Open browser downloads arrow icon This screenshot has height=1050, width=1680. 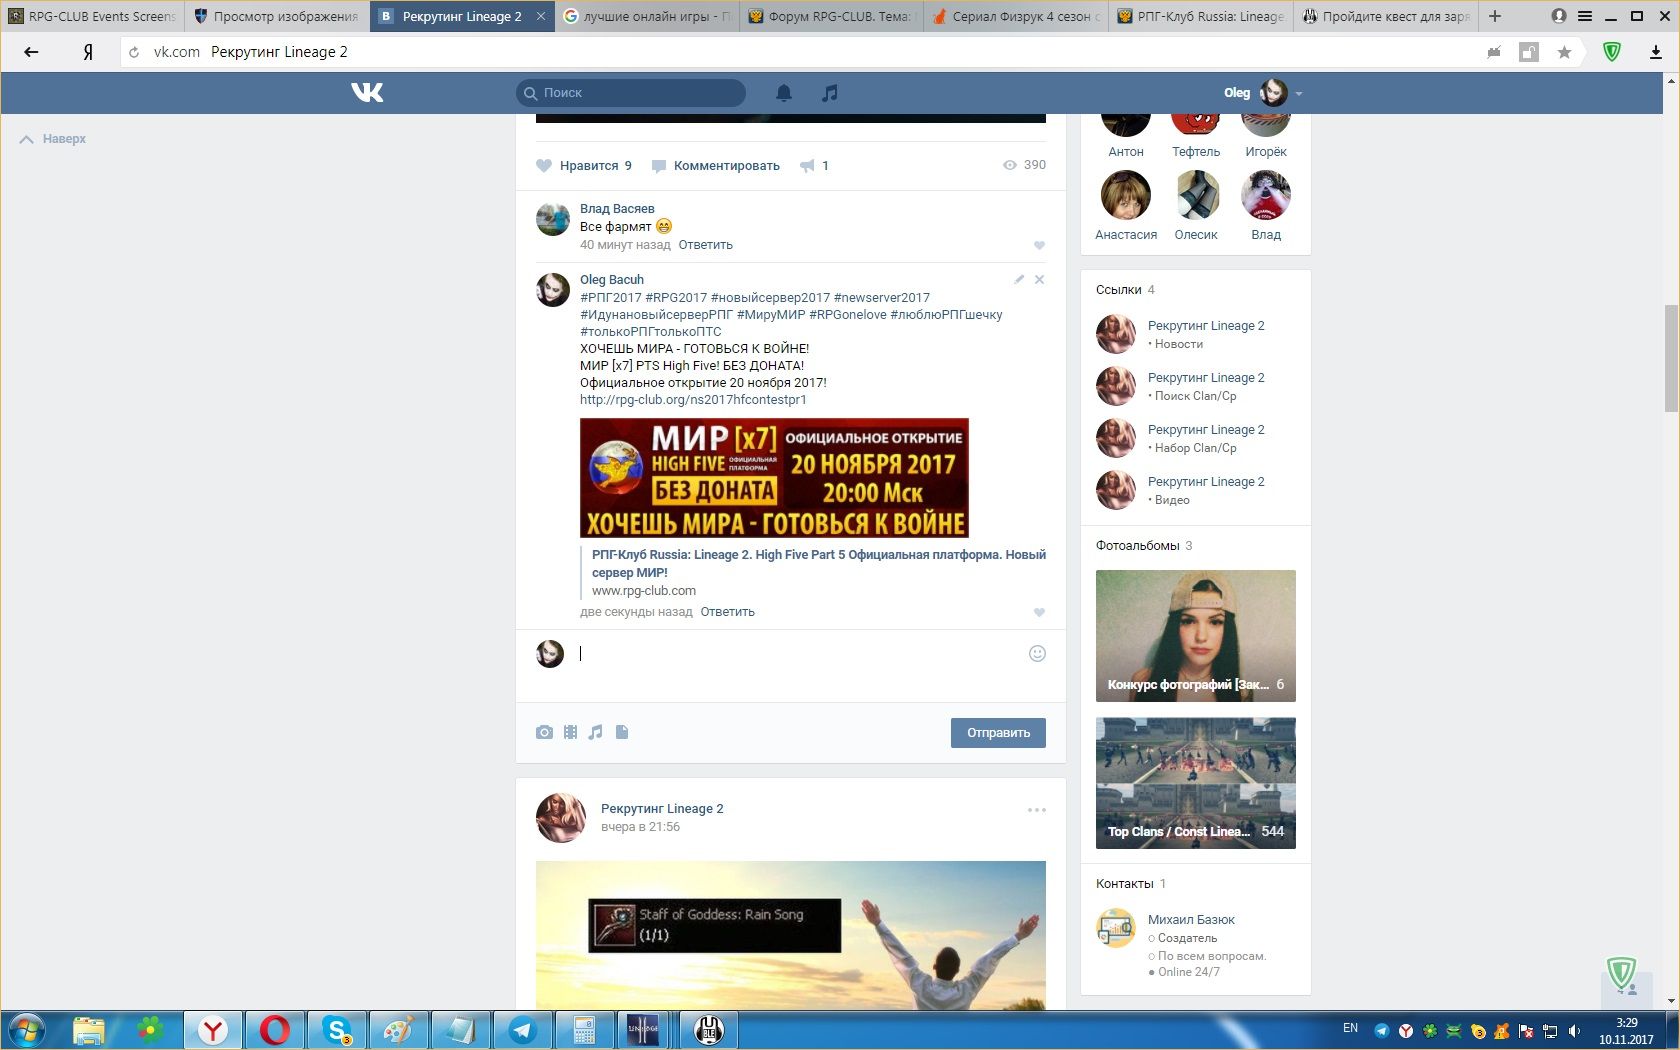pos(1655,52)
